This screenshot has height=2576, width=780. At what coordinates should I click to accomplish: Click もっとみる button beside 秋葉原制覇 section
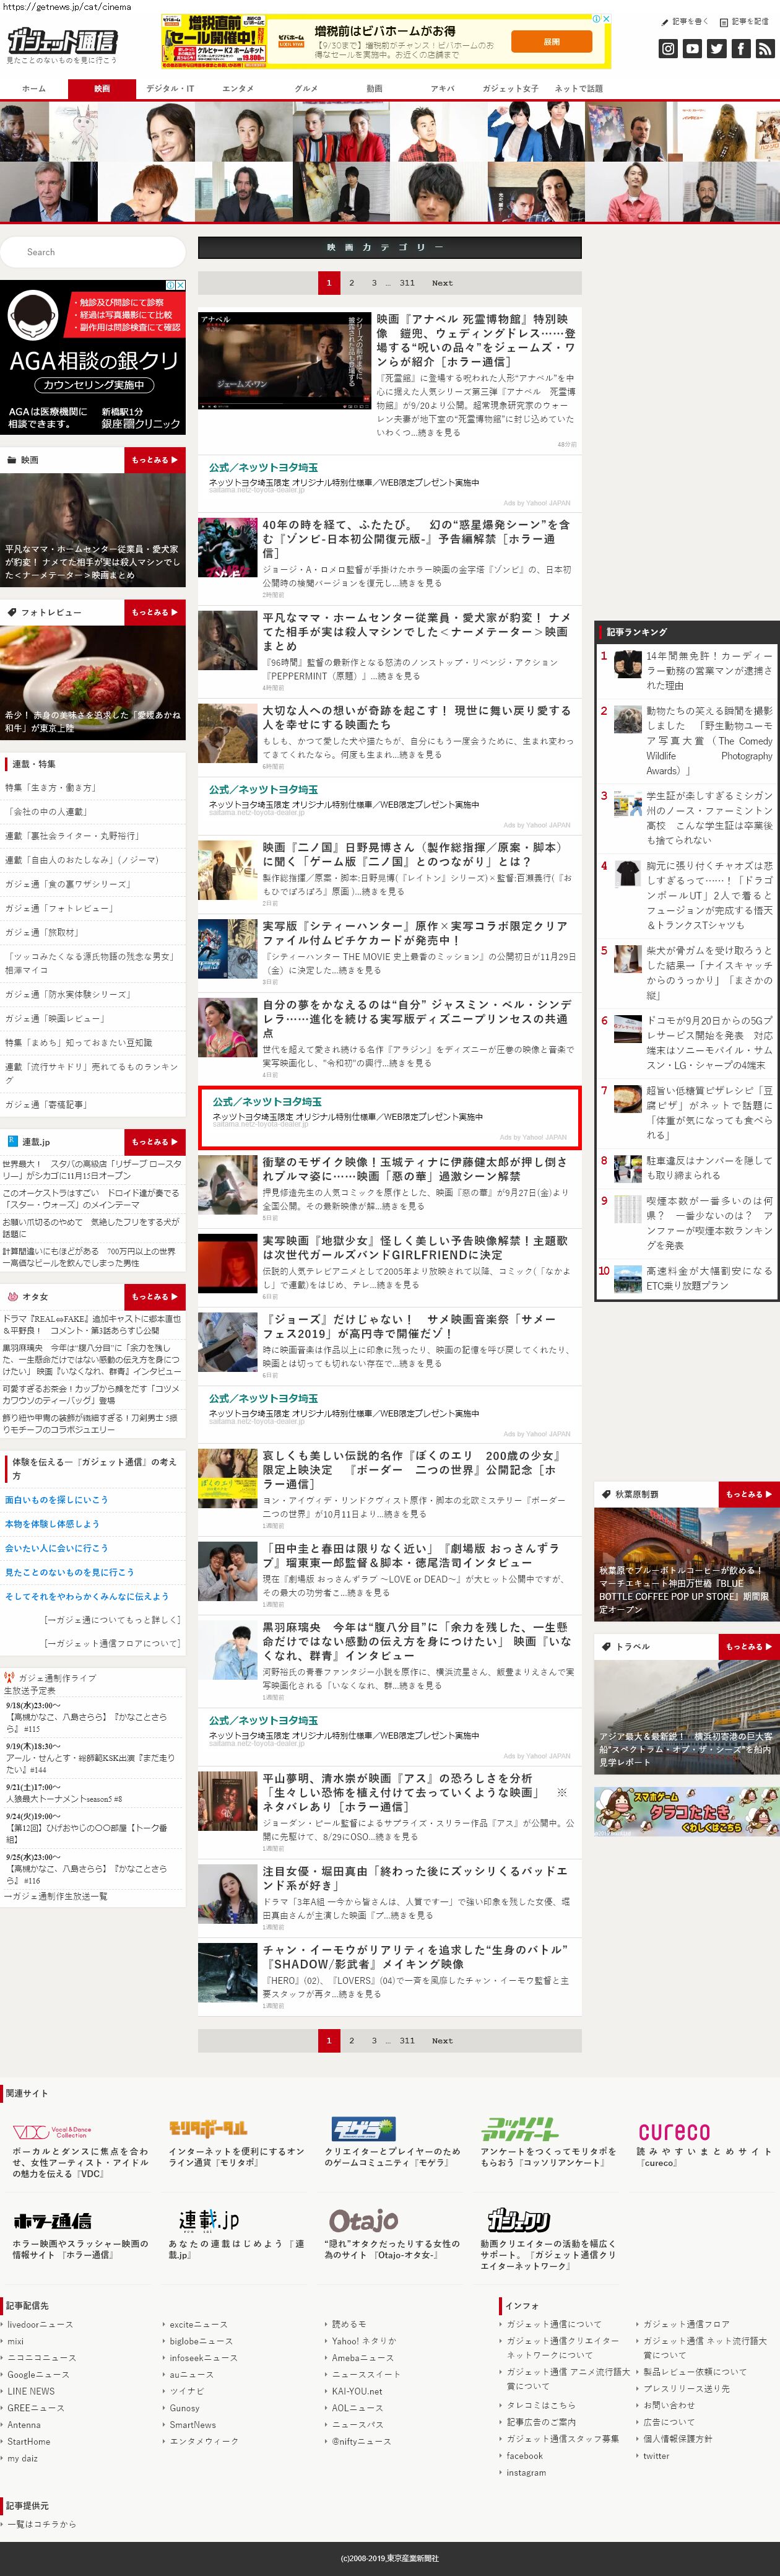point(749,1494)
